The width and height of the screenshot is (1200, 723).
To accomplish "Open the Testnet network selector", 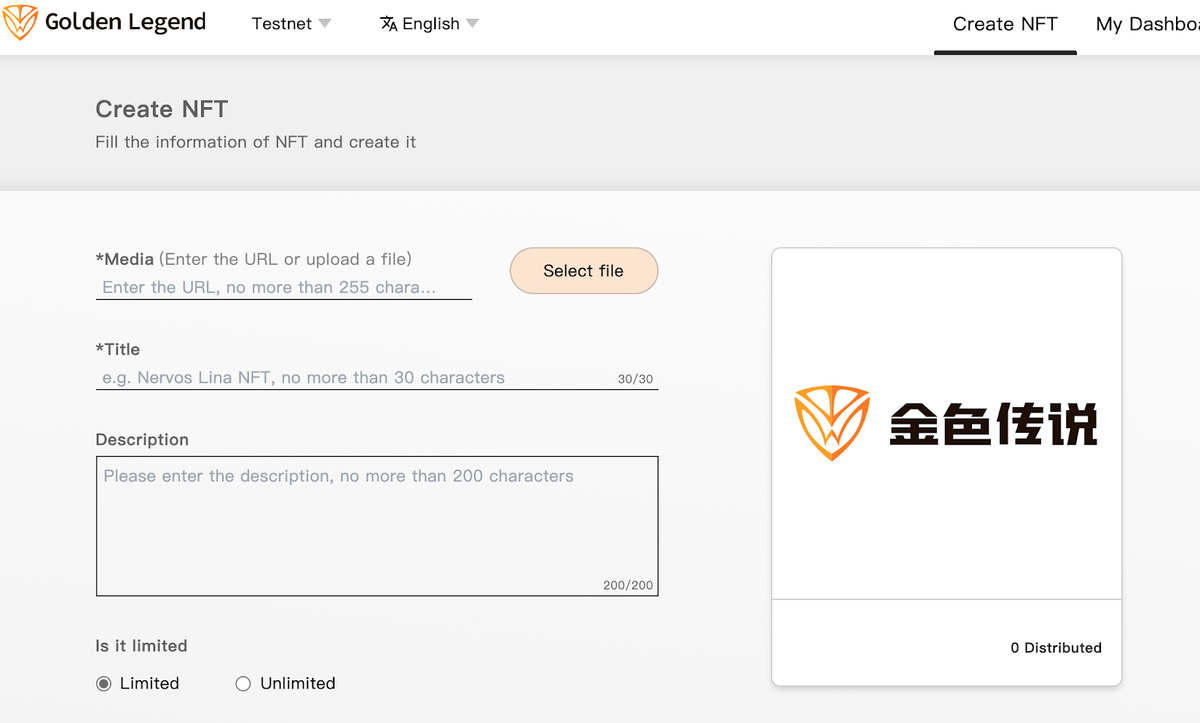I will click(x=292, y=23).
